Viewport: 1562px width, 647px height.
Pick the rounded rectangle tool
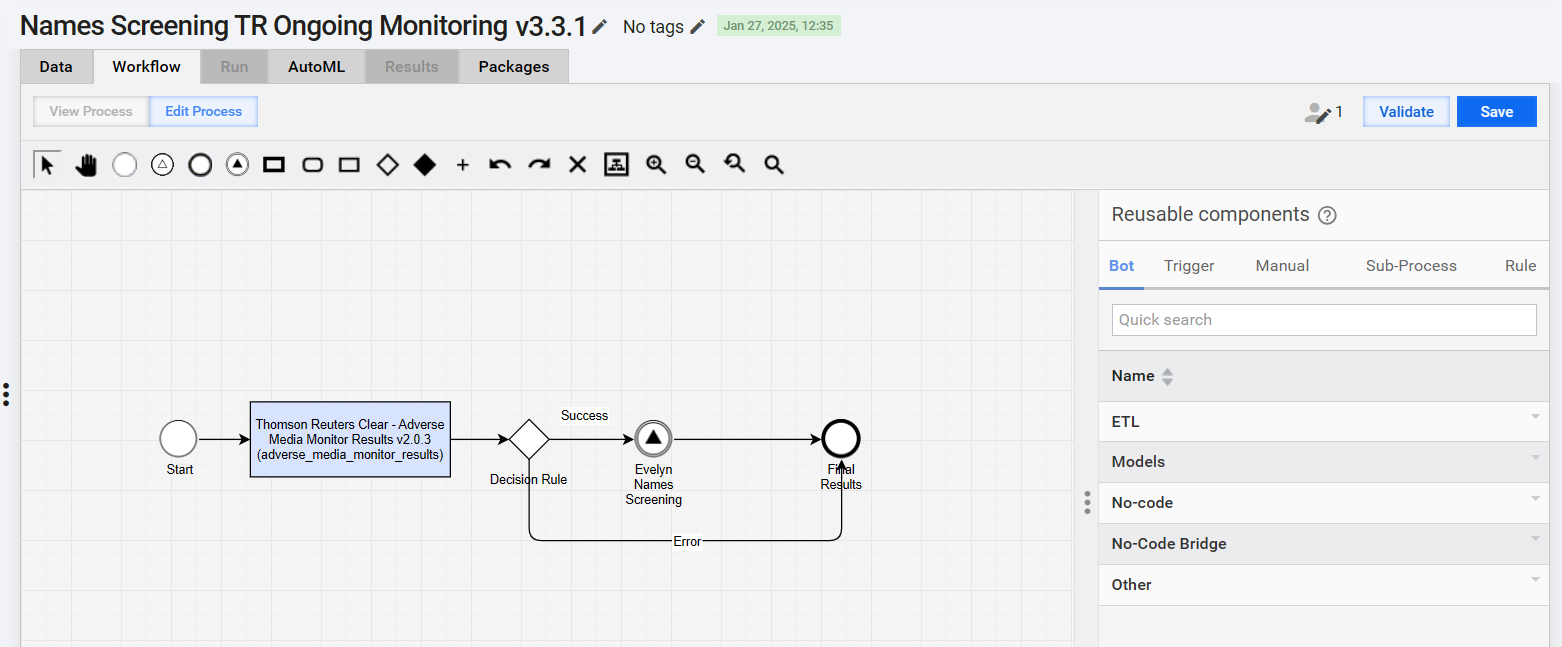click(x=312, y=165)
